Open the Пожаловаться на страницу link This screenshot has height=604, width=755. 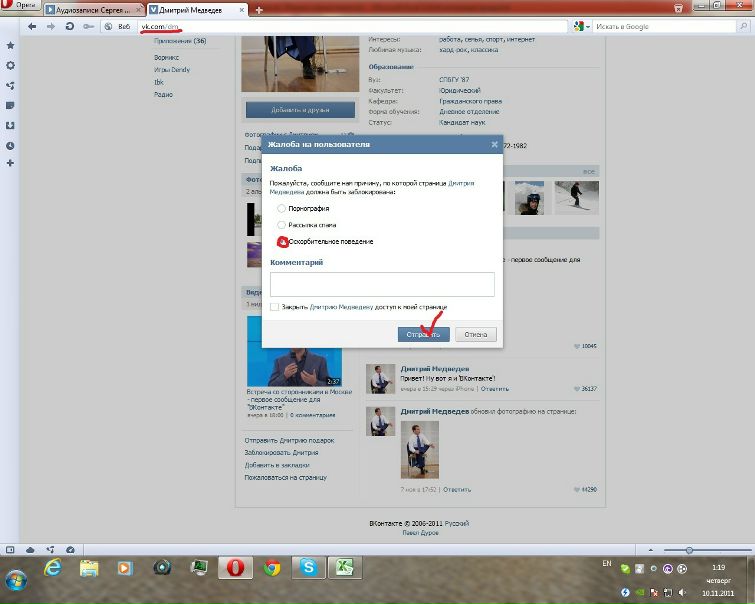tap(286, 477)
